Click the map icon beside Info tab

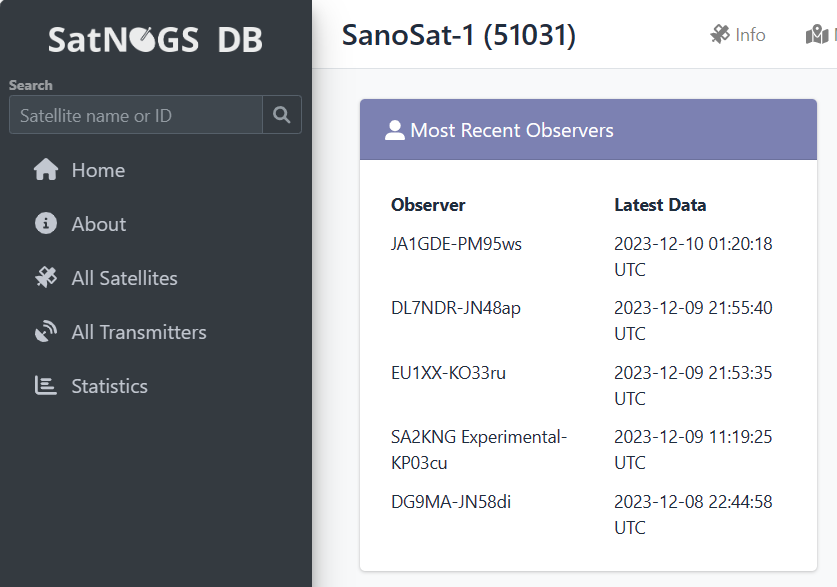[817, 35]
